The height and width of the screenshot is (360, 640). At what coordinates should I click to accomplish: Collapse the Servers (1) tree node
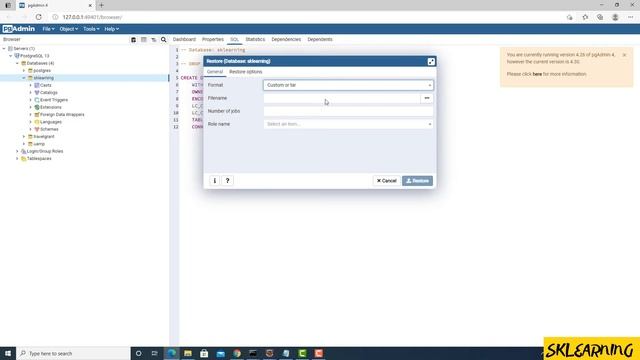4,49
